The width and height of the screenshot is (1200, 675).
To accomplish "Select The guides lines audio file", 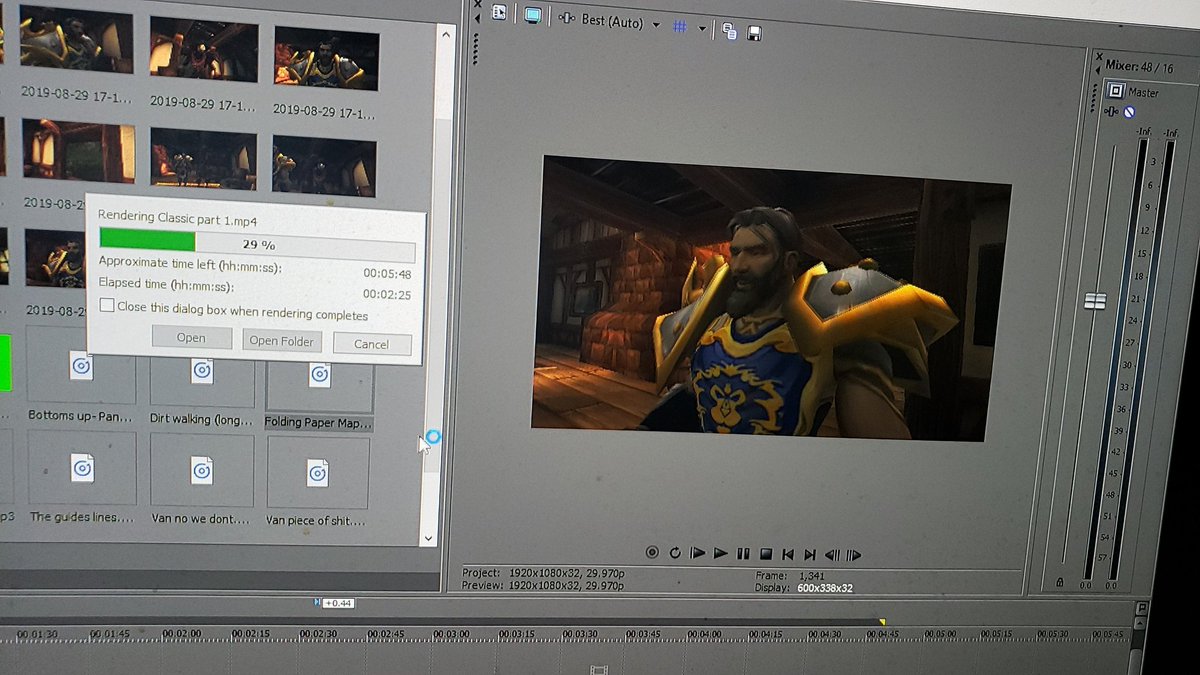I will tap(81, 480).
